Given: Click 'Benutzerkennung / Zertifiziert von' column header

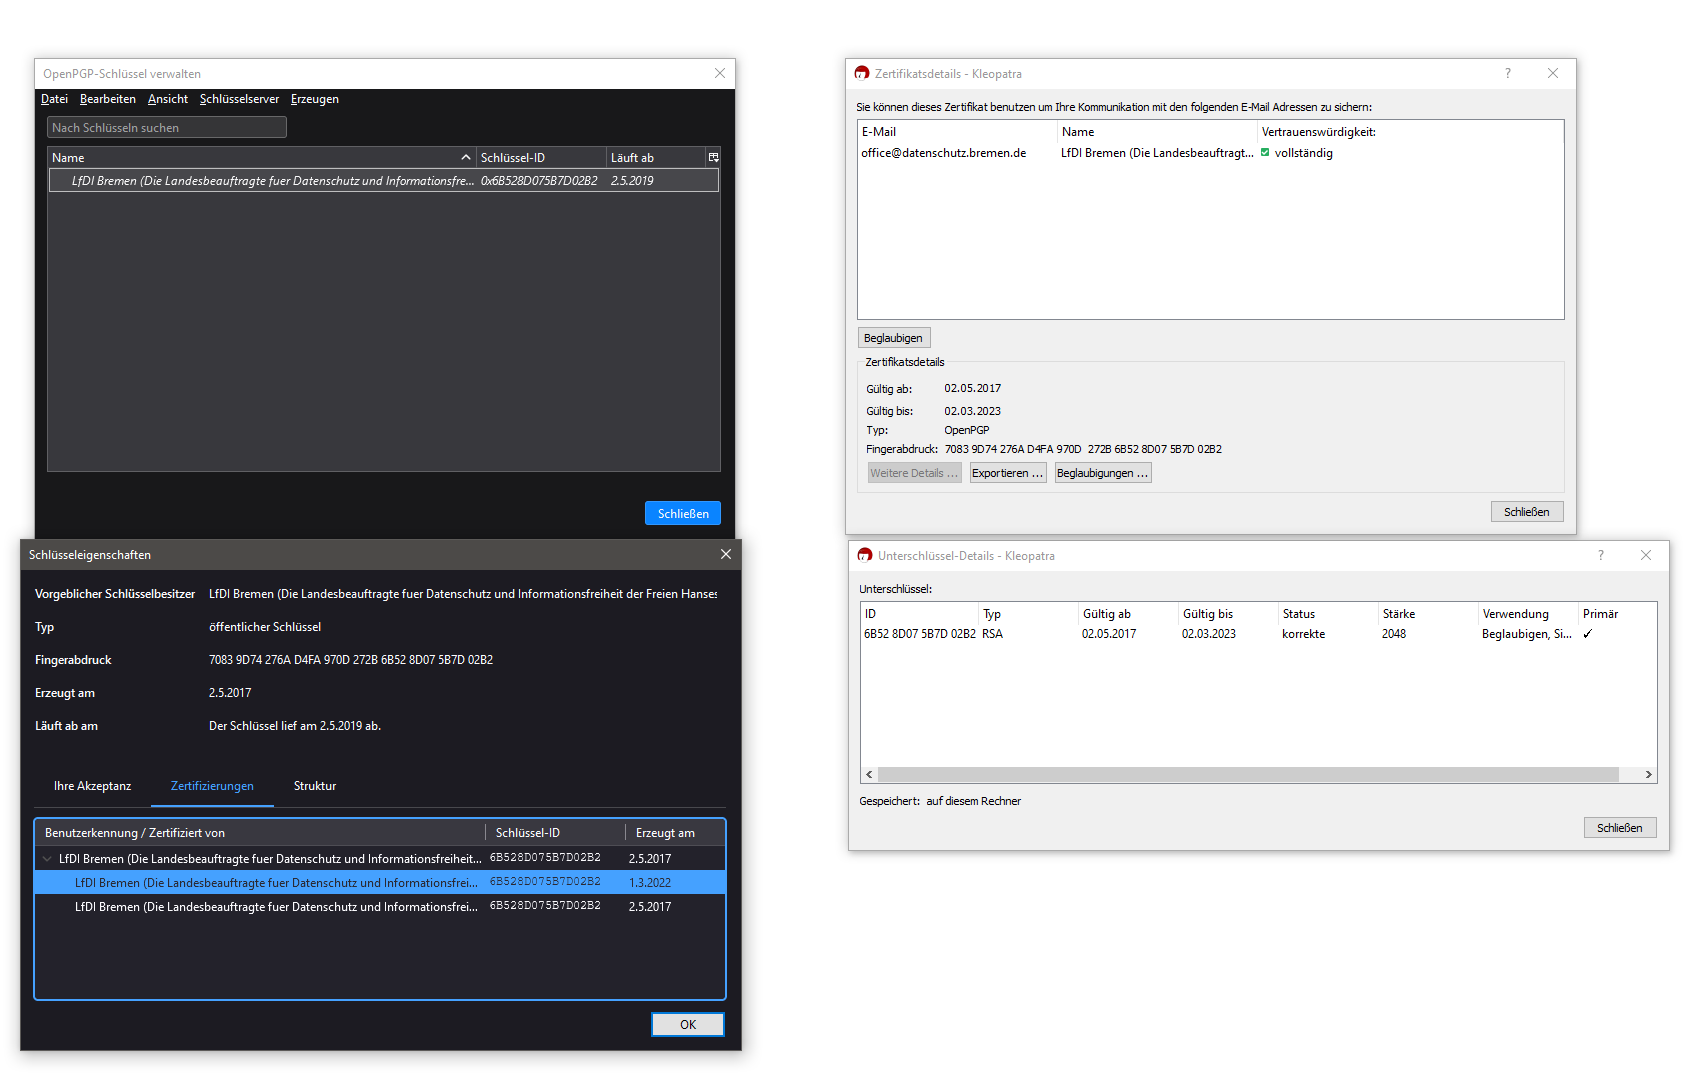Looking at the screenshot, I should (260, 832).
